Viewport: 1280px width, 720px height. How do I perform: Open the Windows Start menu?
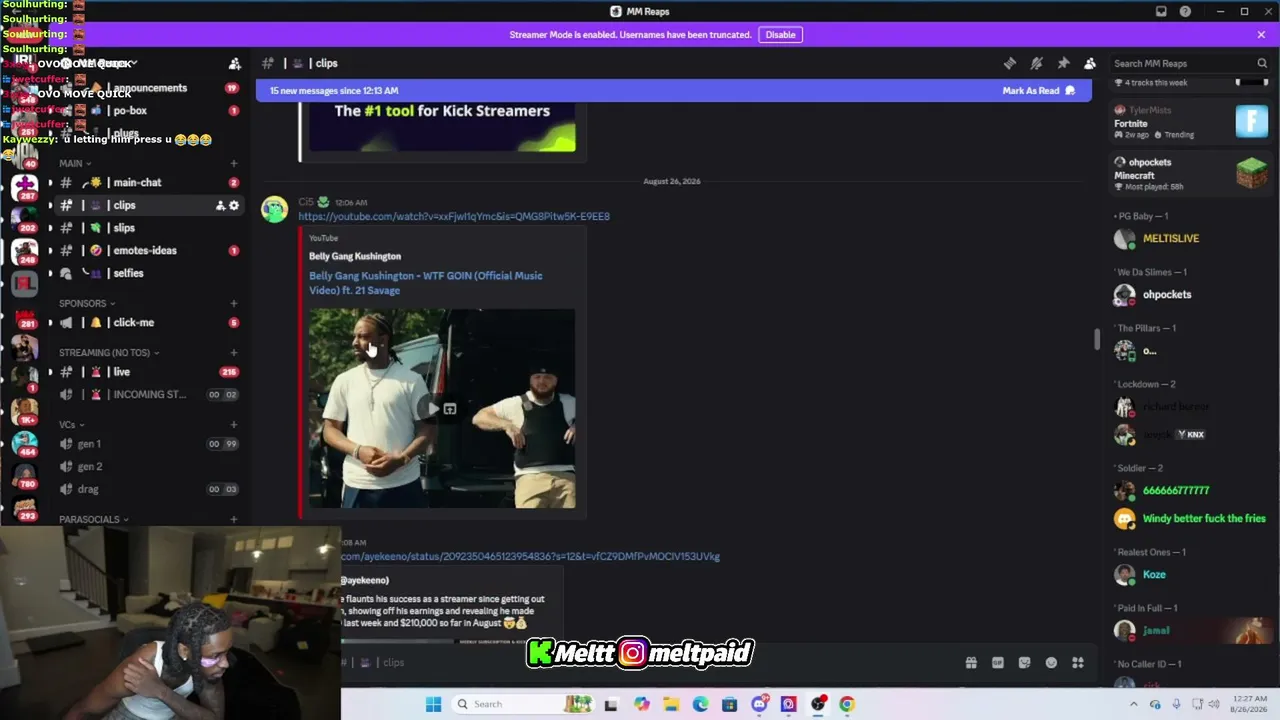[433, 704]
